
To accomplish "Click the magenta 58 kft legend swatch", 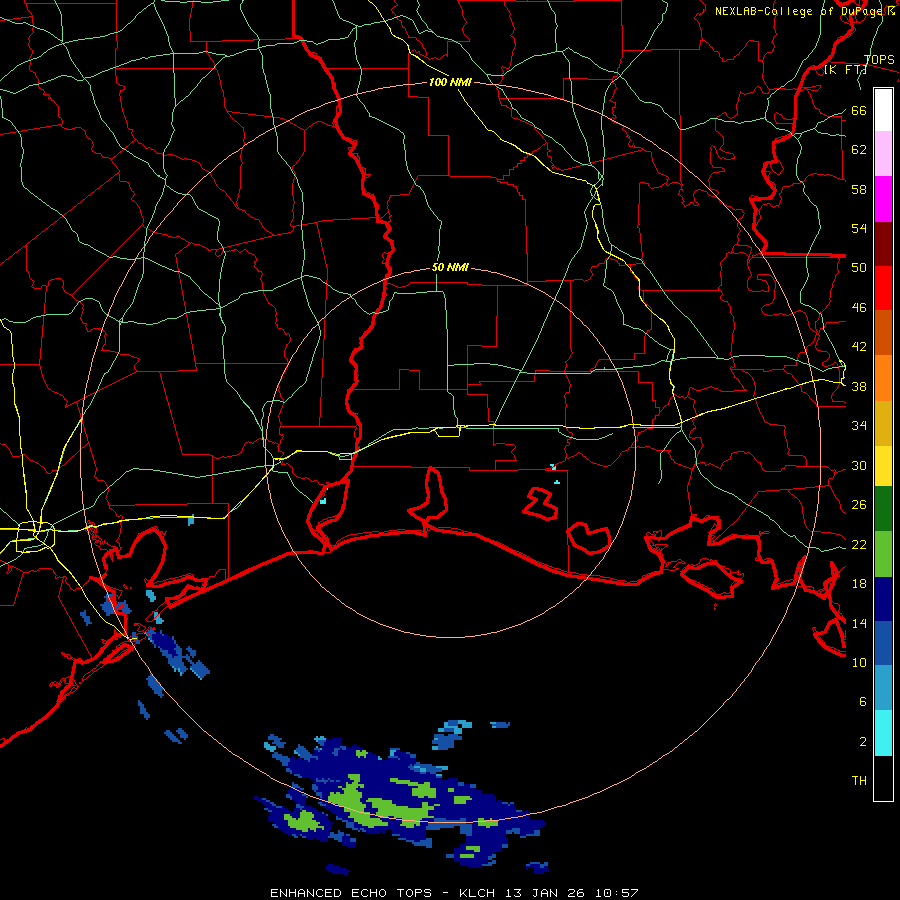I will pyautogui.click(x=883, y=199).
